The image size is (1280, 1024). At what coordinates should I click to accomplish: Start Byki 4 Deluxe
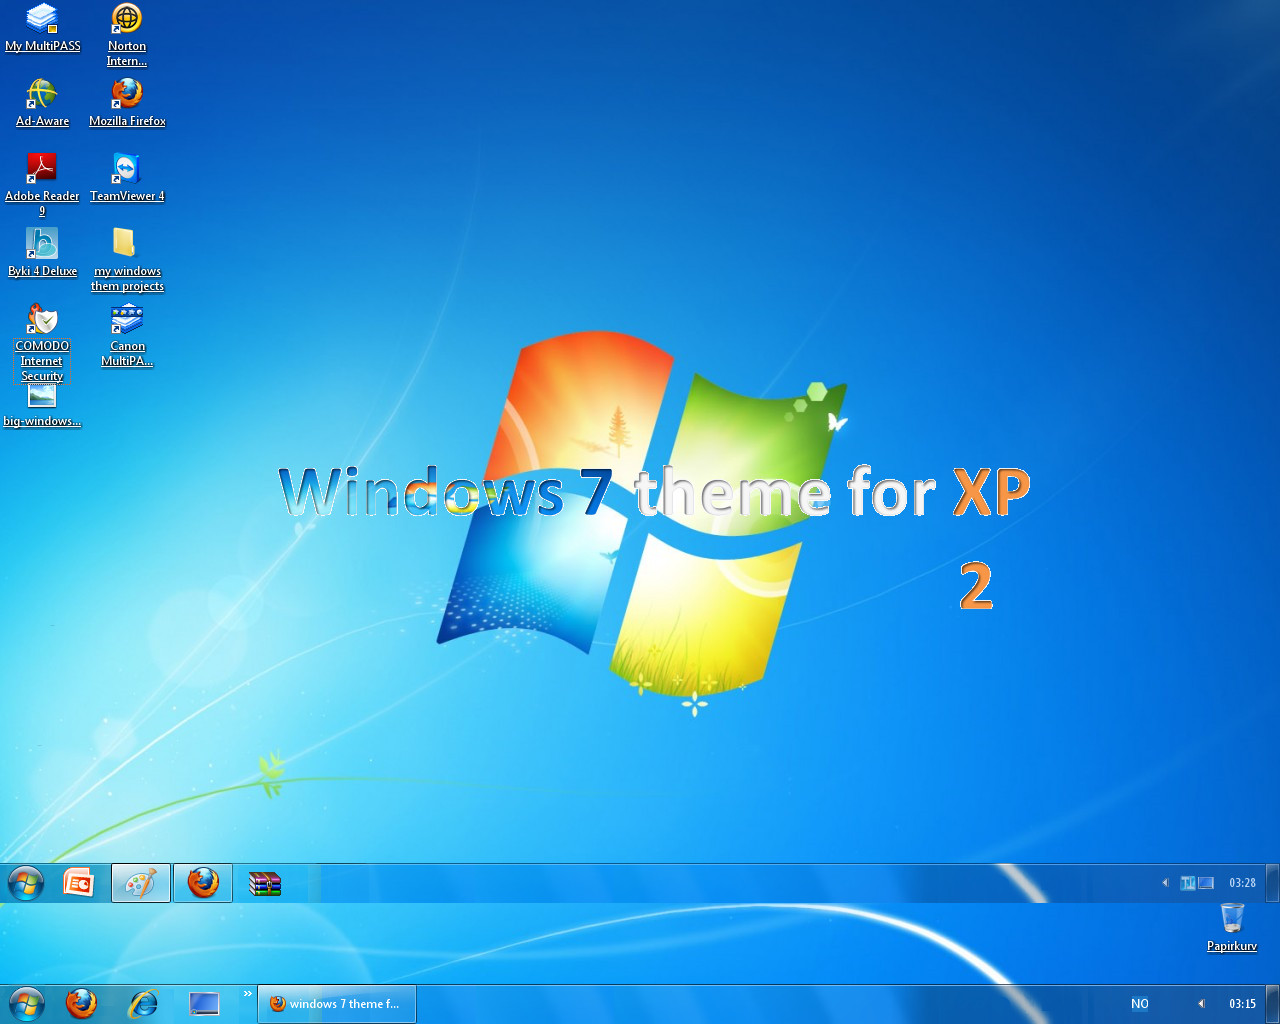pos(42,242)
